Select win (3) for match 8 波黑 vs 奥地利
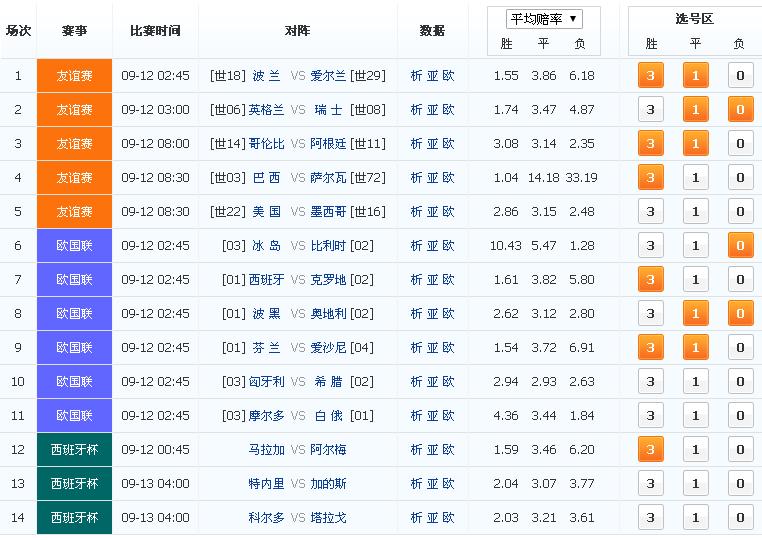The width and height of the screenshot is (762, 540). click(650, 314)
